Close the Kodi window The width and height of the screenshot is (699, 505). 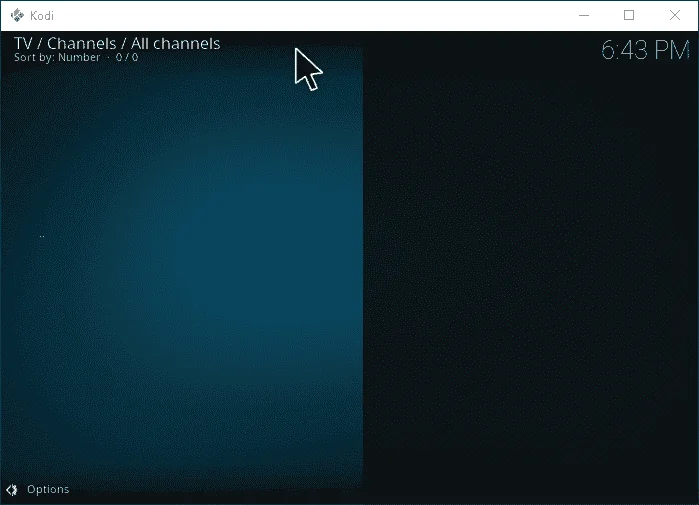point(675,16)
